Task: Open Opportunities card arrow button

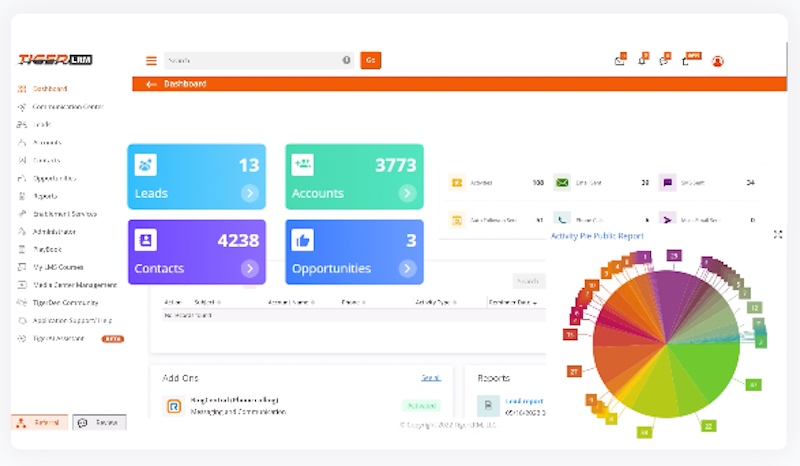Action: 407,268
